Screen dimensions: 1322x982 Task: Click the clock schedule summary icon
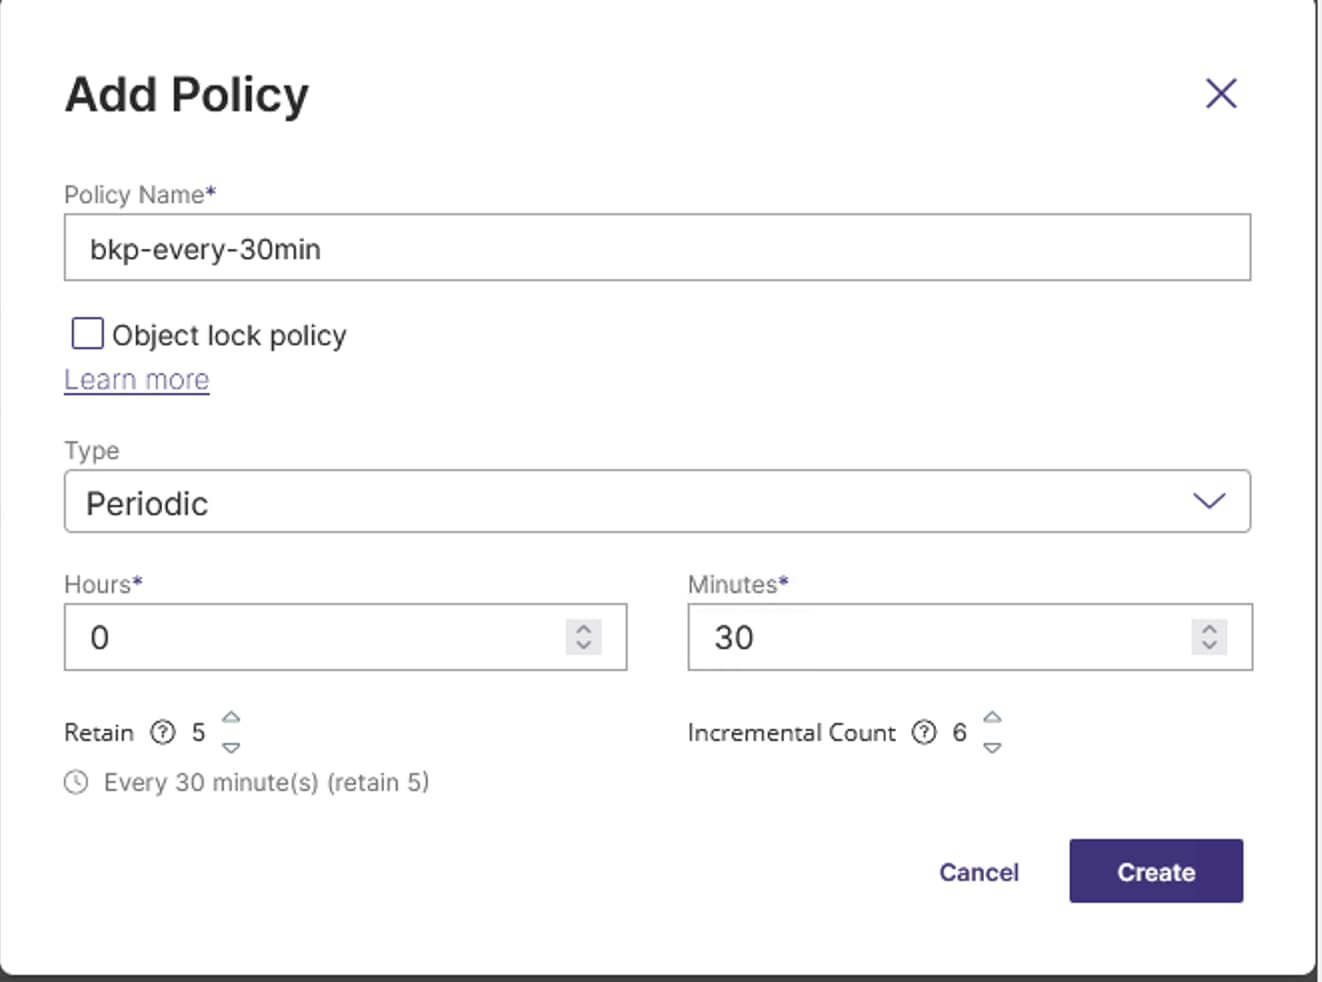click(x=78, y=783)
